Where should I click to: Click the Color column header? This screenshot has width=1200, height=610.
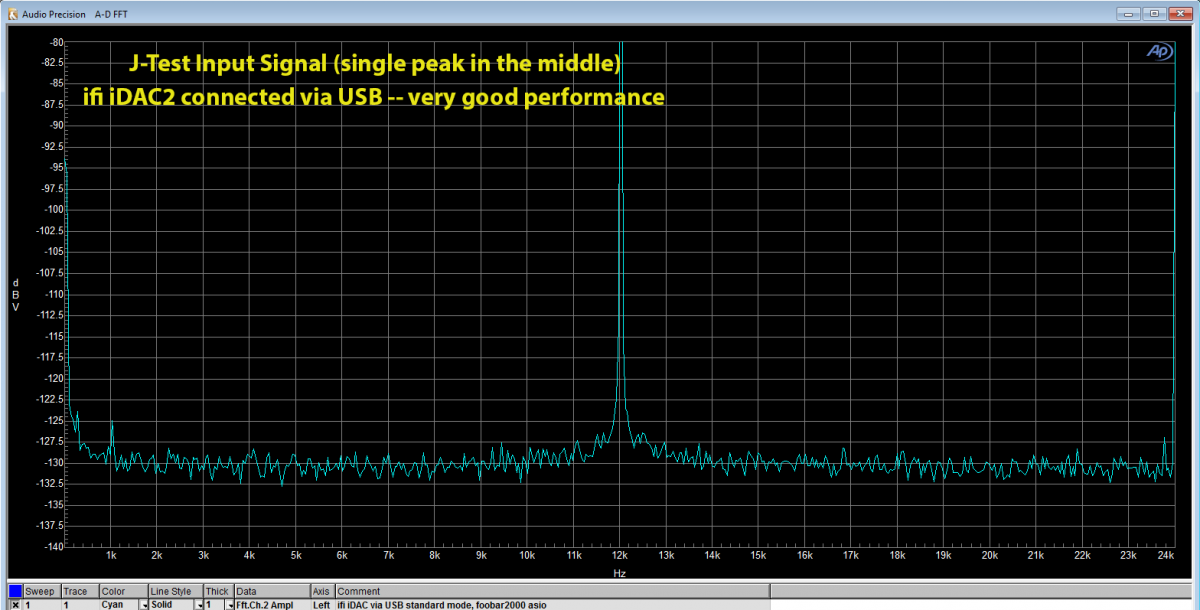(123, 591)
